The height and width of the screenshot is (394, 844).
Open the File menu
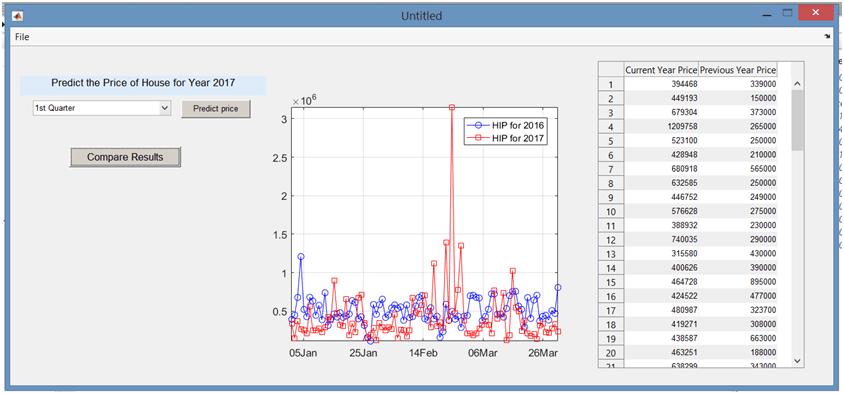(22, 37)
